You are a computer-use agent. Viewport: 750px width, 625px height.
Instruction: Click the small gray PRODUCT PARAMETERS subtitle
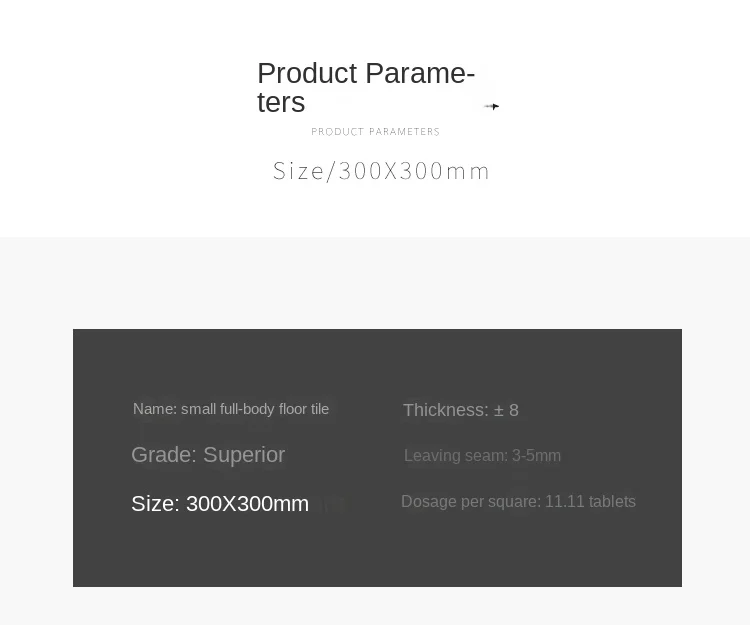(x=375, y=132)
